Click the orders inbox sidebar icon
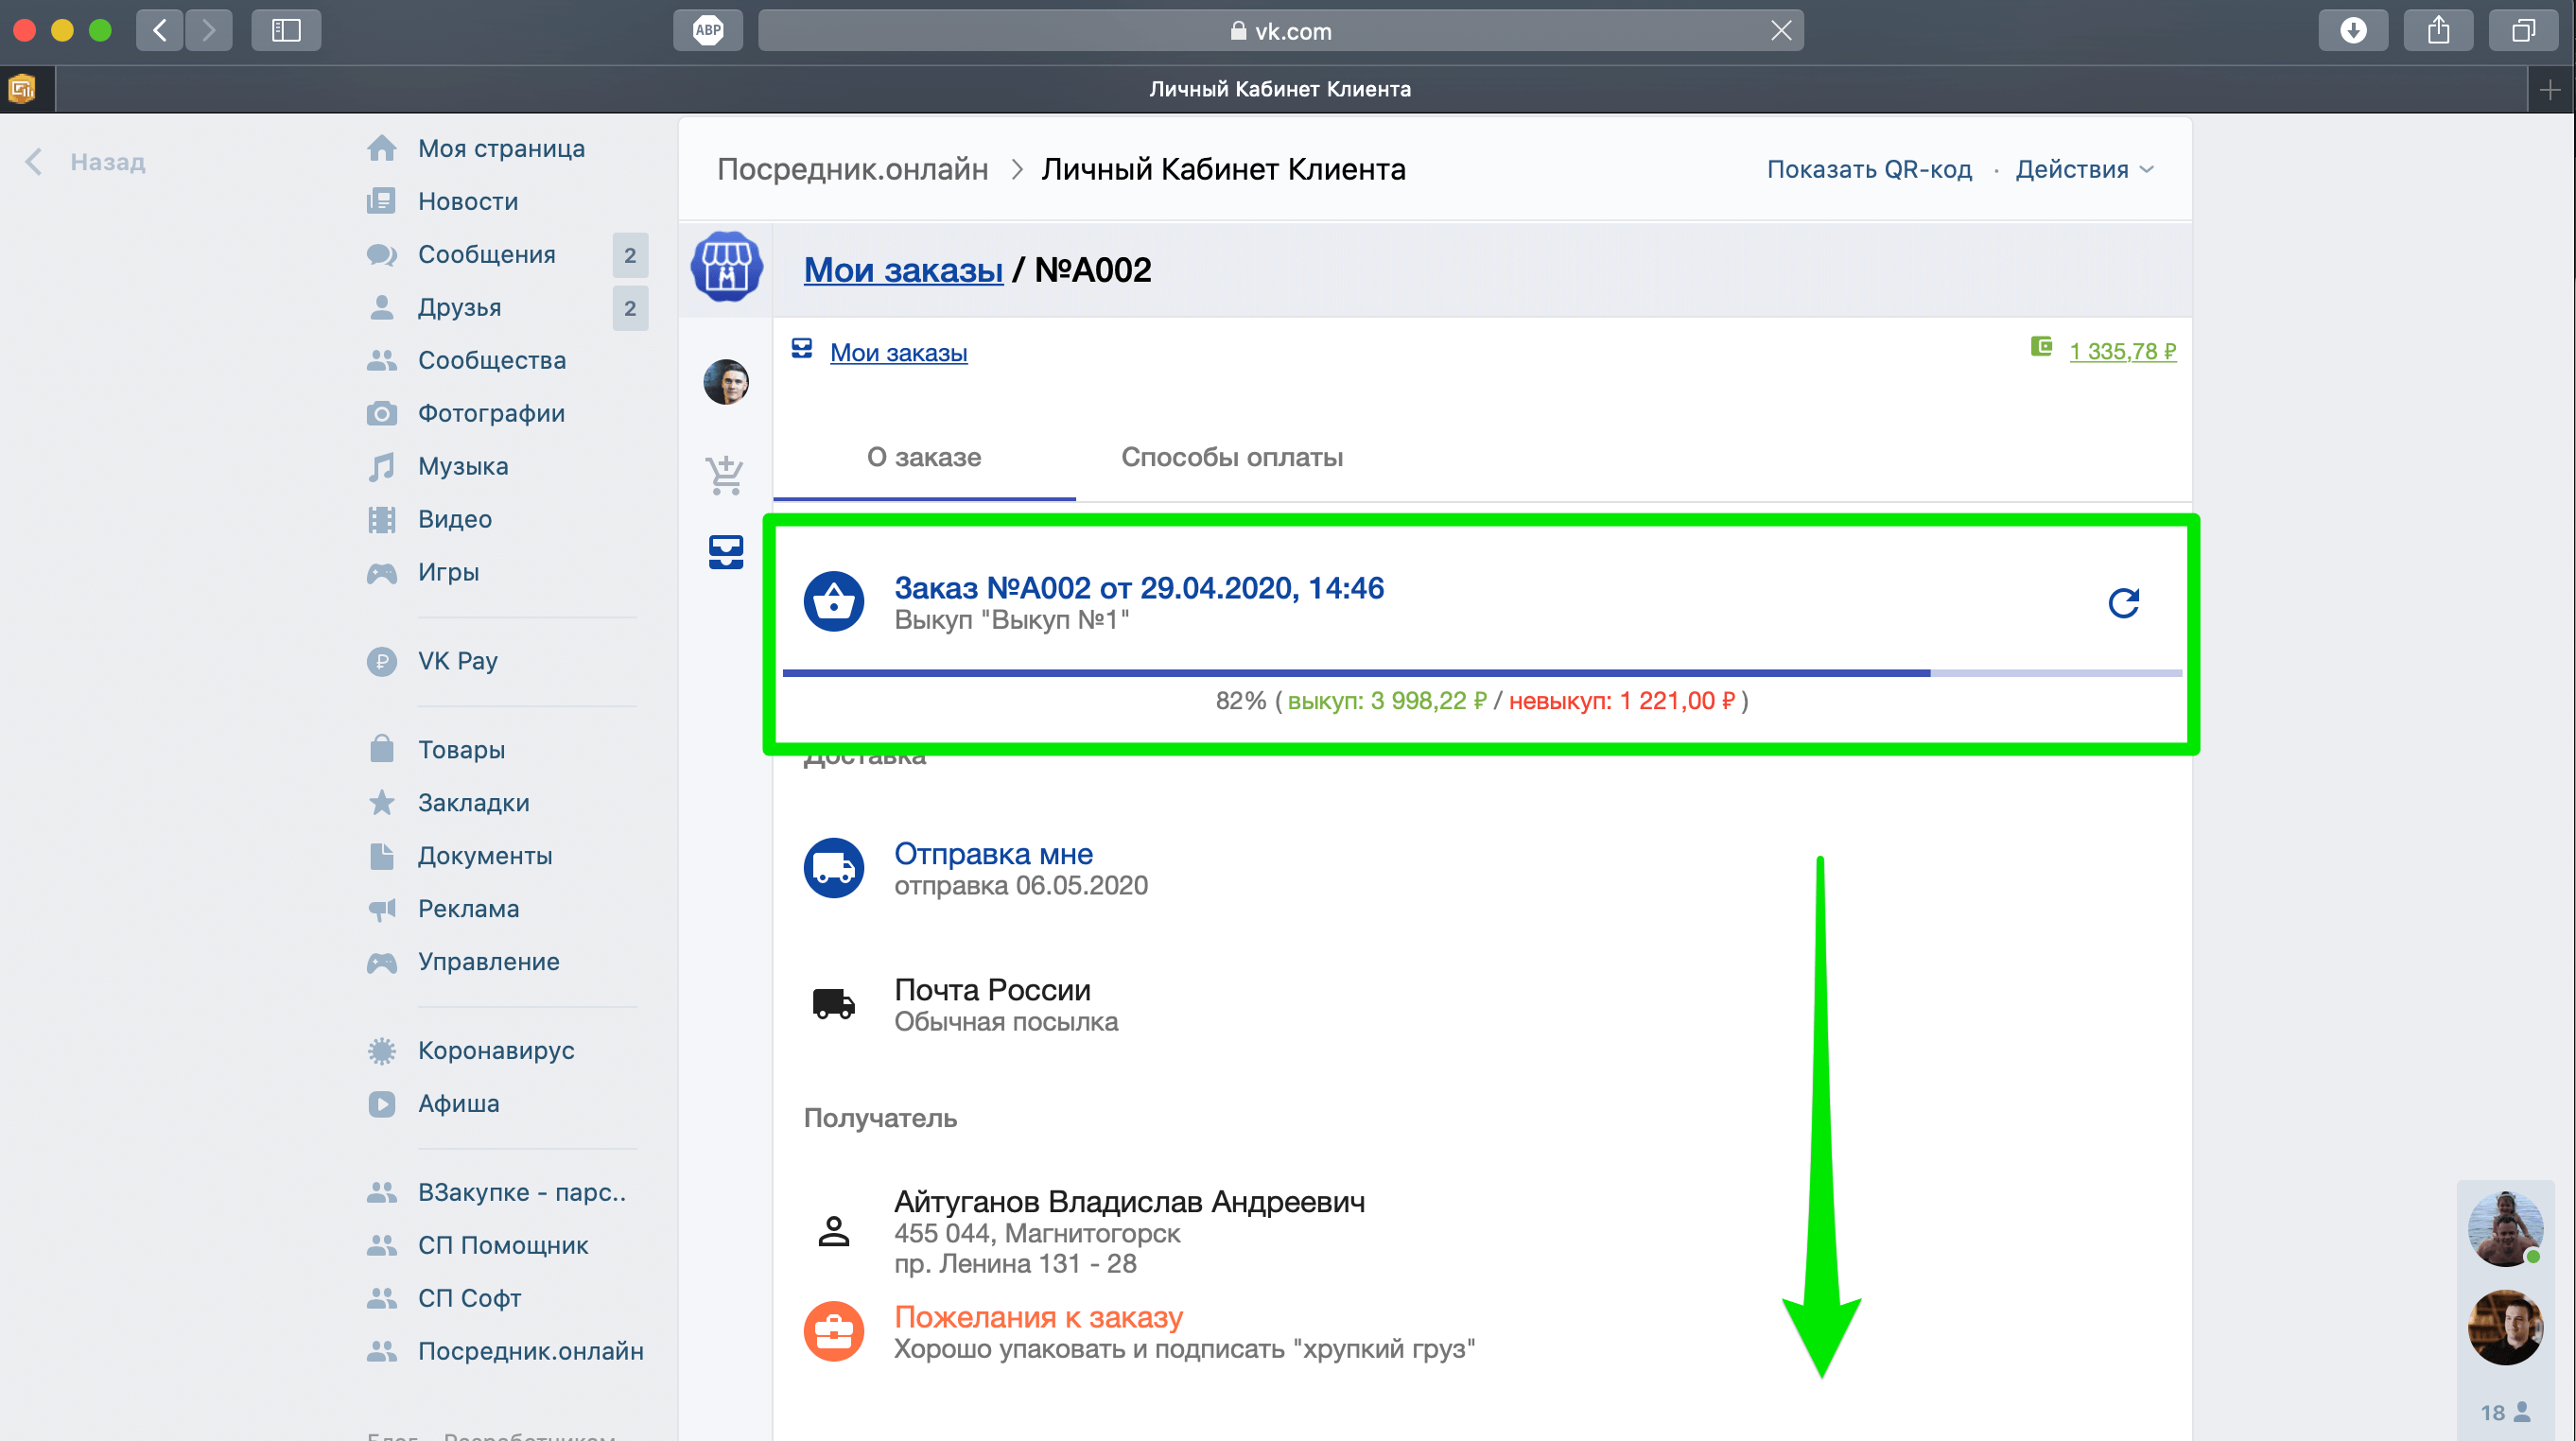Viewport: 2576px width, 1441px height. click(x=726, y=552)
